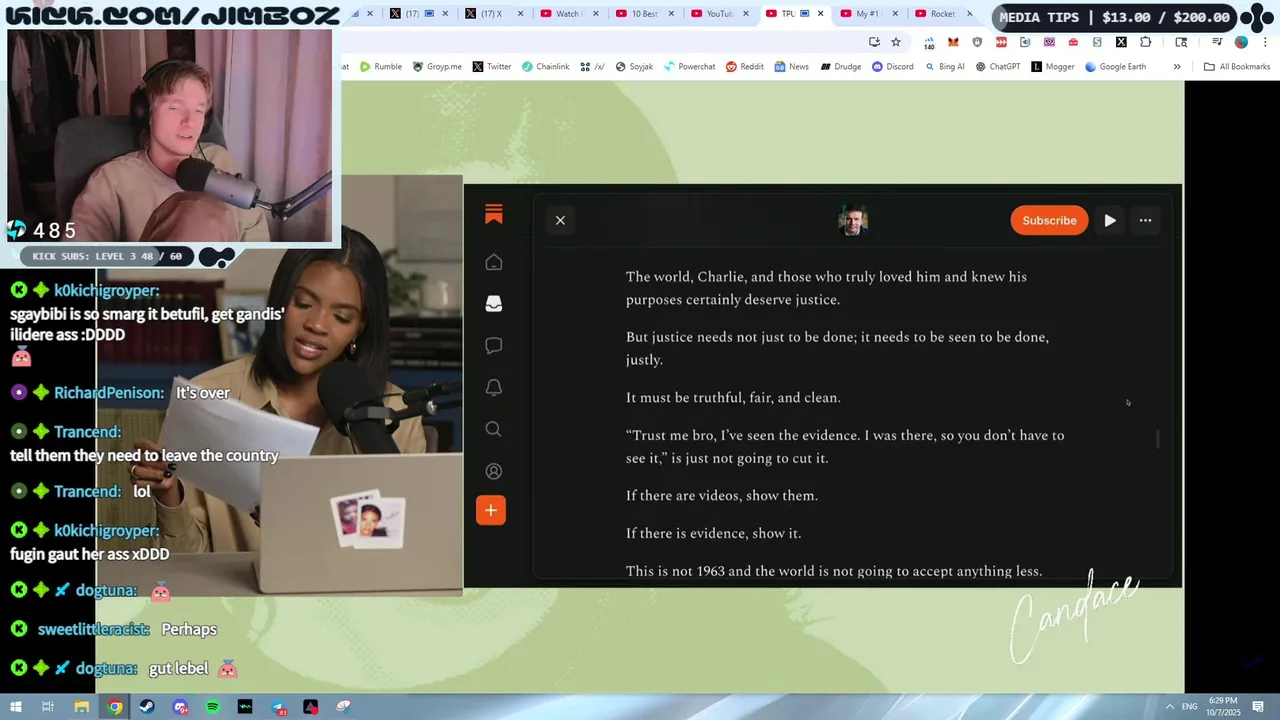
Task: Bookmark this page with the star icon
Action: [x=896, y=42]
